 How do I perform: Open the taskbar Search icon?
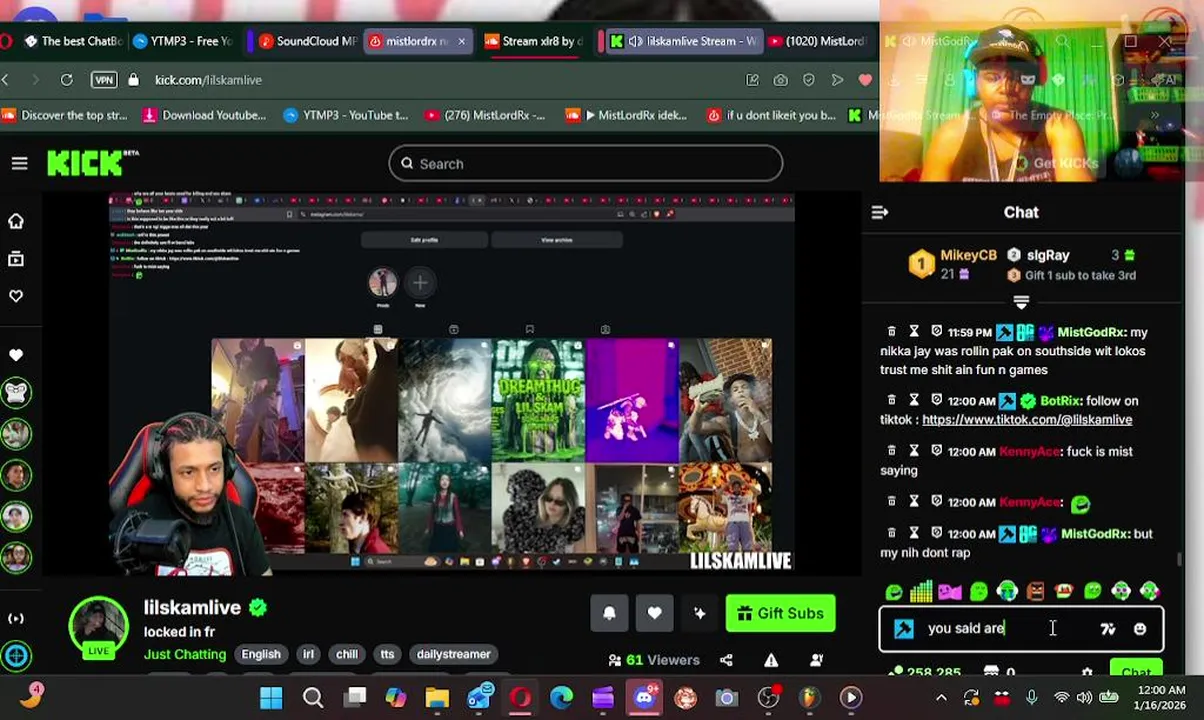(313, 697)
